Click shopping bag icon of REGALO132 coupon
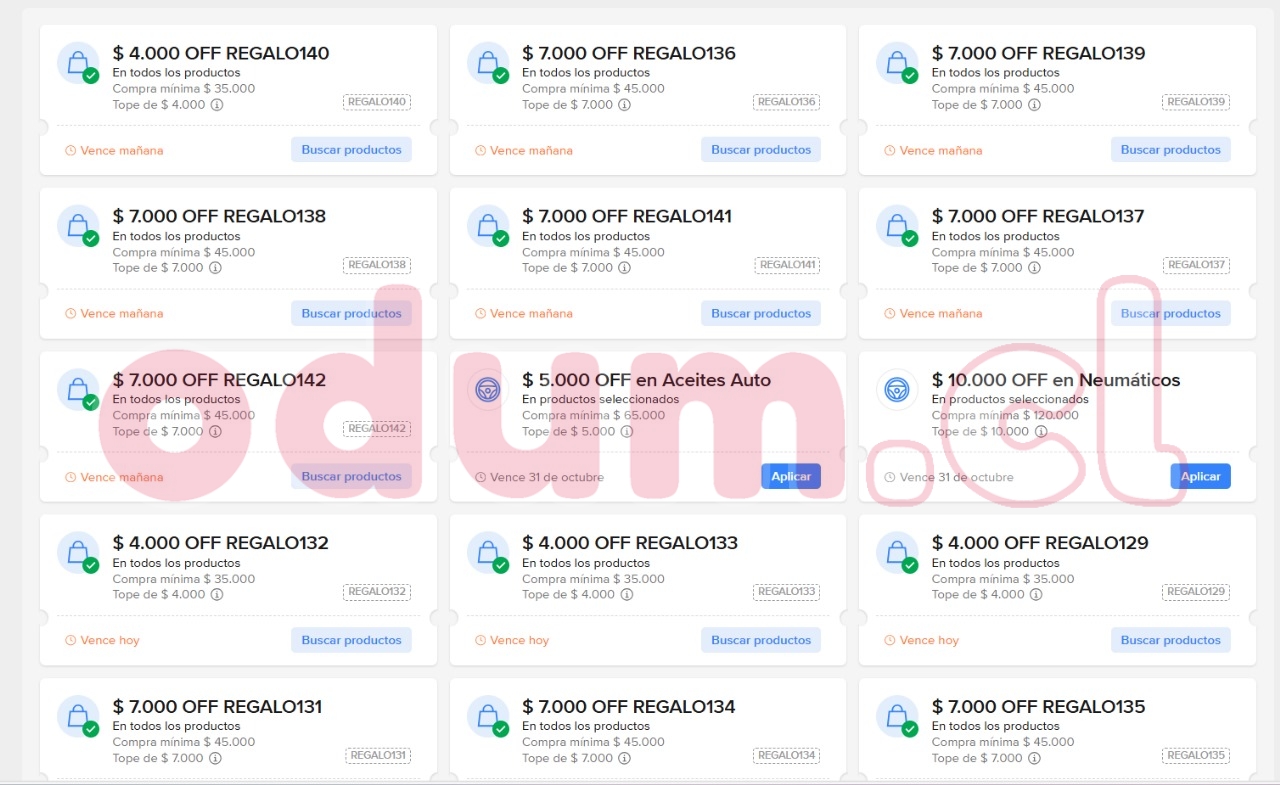1280x785 pixels. tap(77, 553)
